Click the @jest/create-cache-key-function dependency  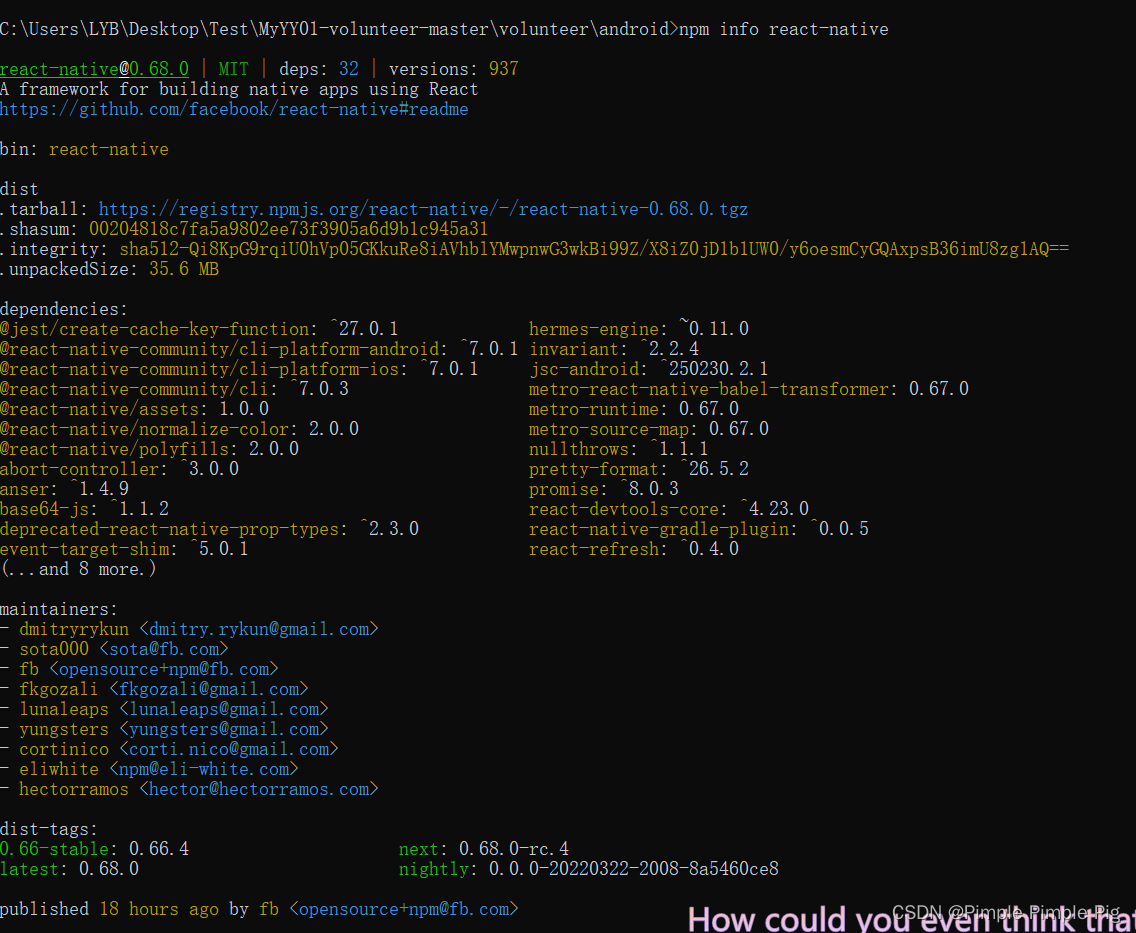(x=199, y=329)
